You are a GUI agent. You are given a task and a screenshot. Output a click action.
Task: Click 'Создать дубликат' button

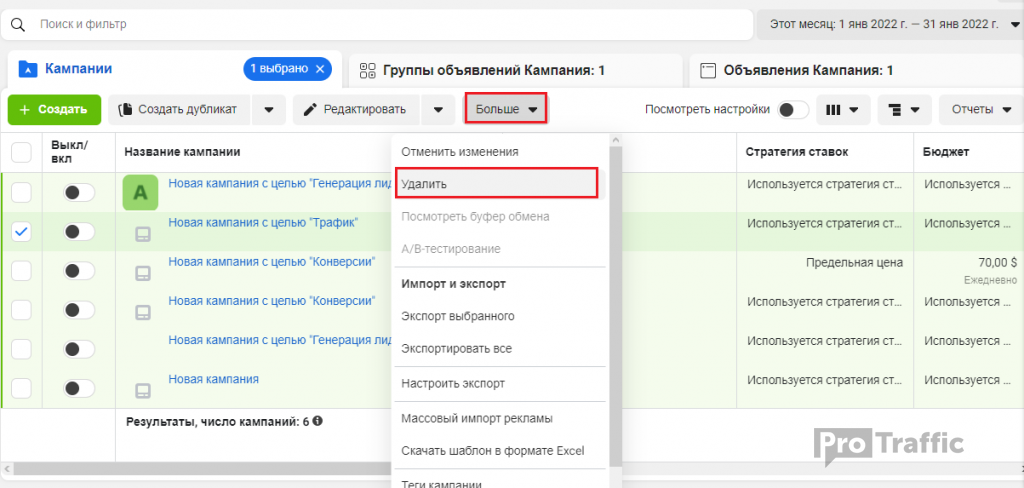pyautogui.click(x=180, y=110)
